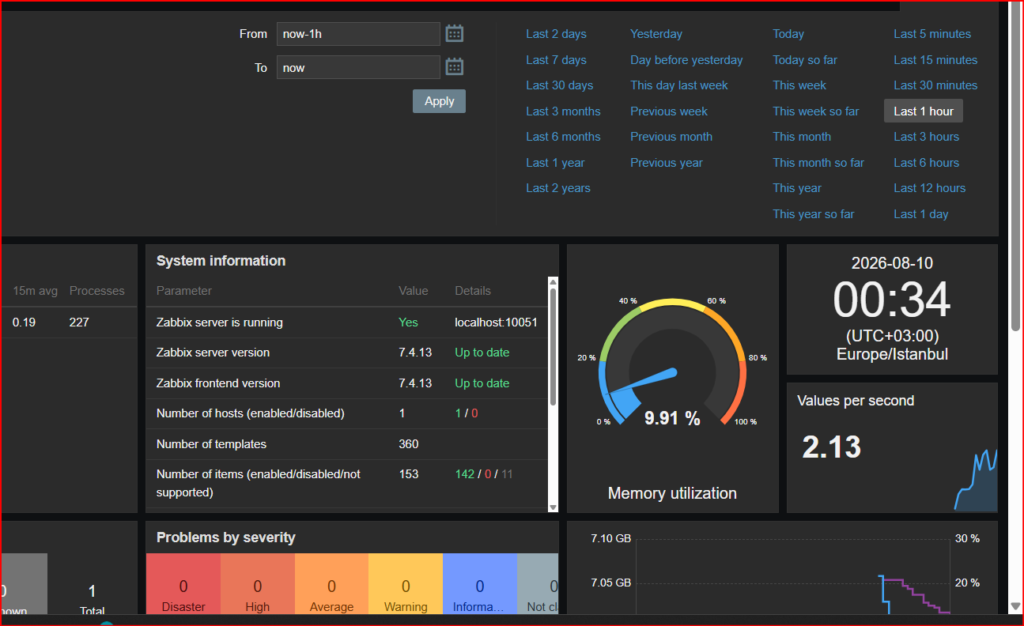Click the values per second sparkline graph

point(976,480)
